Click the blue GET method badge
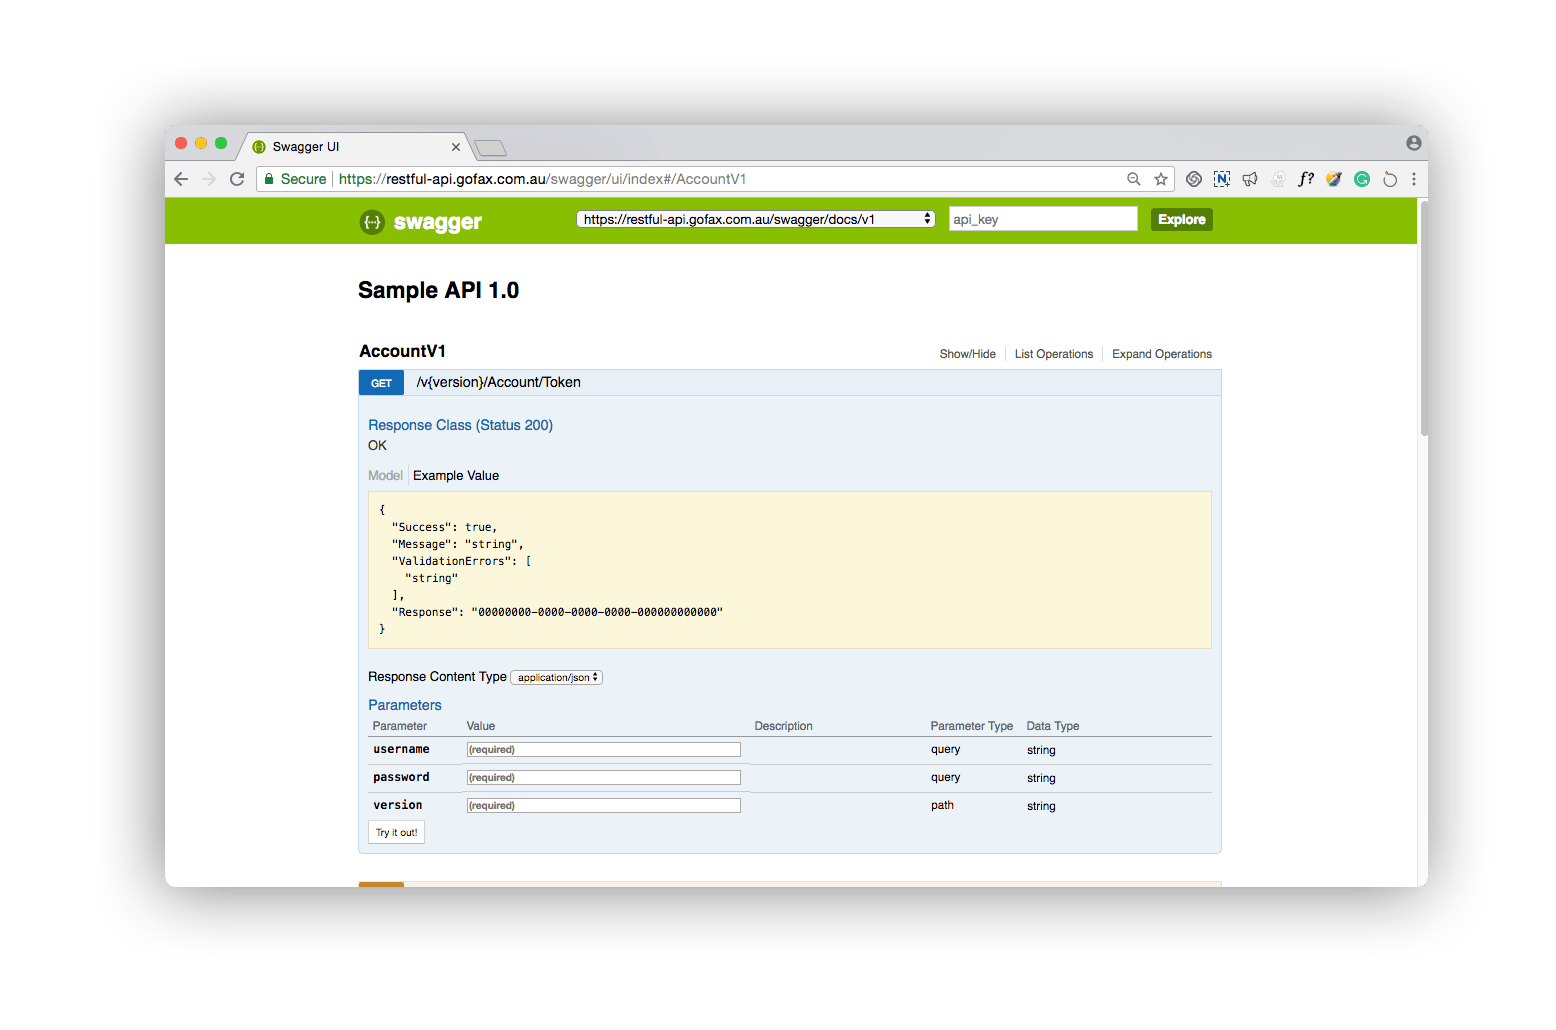 pos(381,383)
